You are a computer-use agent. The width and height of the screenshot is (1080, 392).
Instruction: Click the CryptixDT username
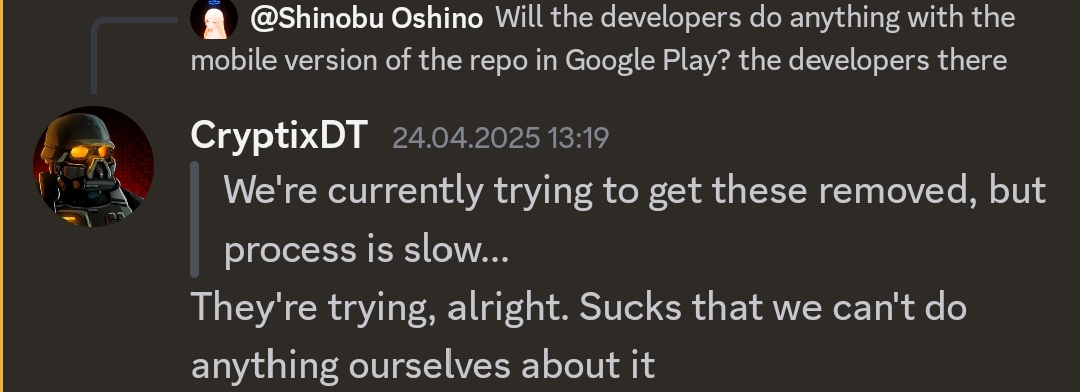pyautogui.click(x=279, y=135)
